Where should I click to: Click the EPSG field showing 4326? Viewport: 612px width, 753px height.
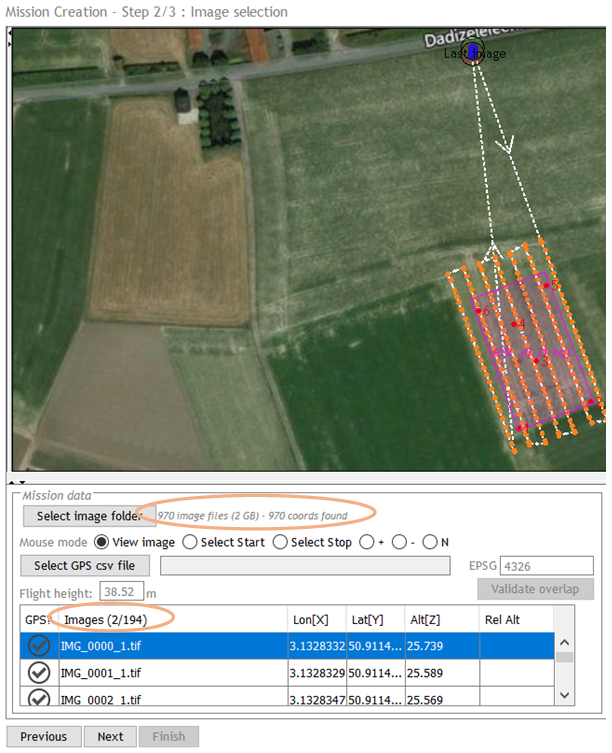click(547, 566)
